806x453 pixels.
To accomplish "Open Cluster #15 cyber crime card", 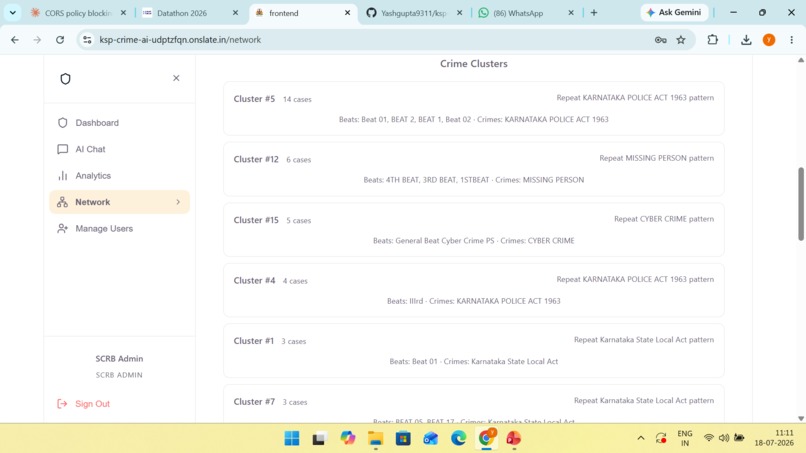I will 473,230.
